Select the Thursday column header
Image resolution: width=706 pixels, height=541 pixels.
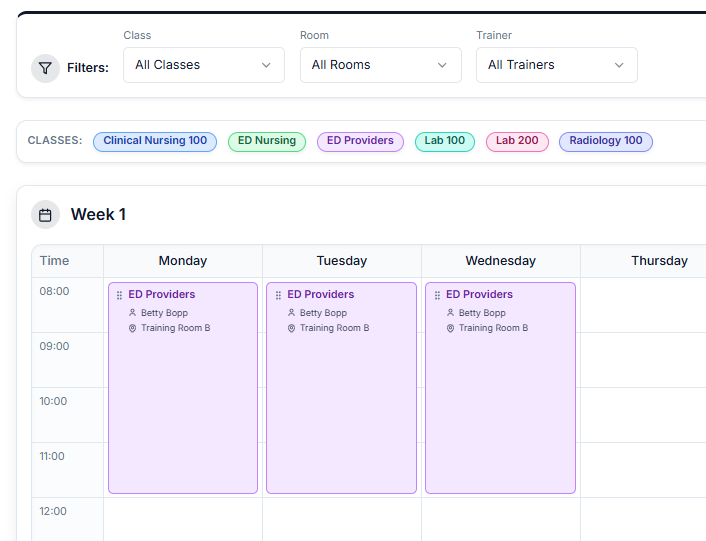click(659, 261)
